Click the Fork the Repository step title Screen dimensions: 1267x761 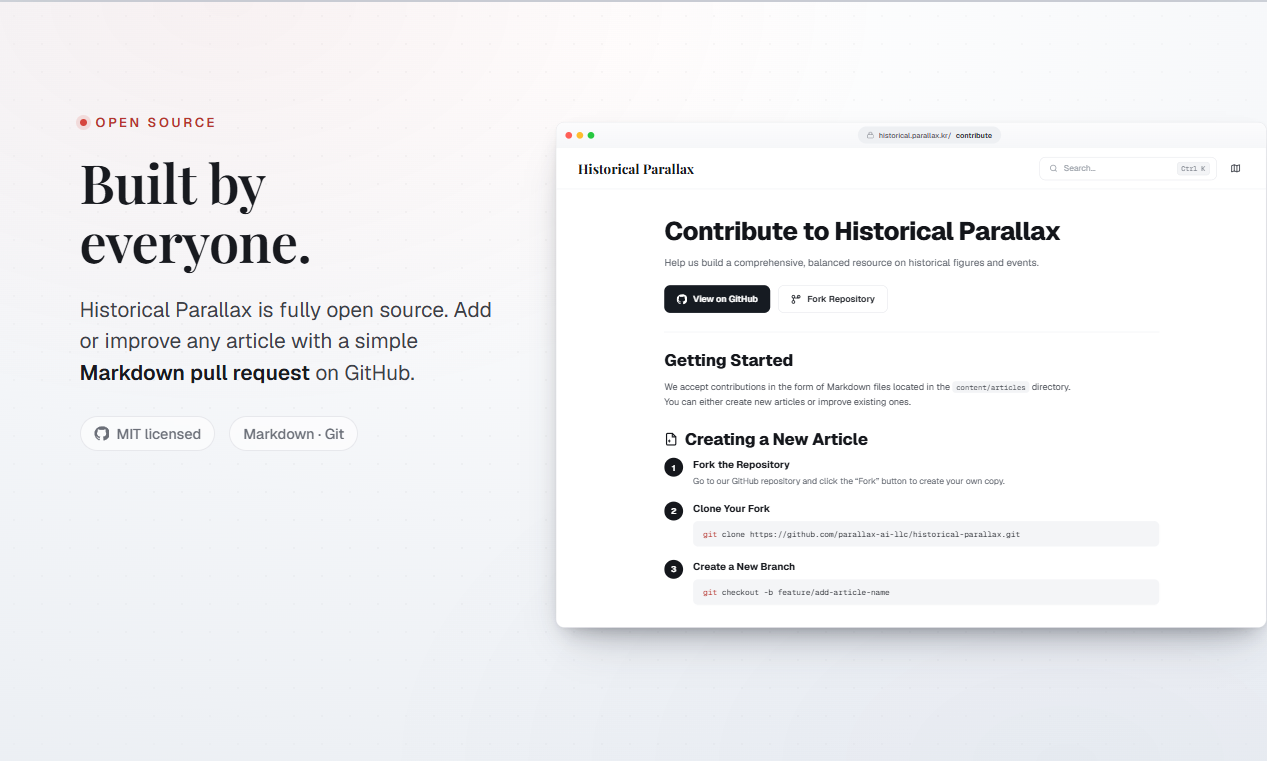[741, 465]
